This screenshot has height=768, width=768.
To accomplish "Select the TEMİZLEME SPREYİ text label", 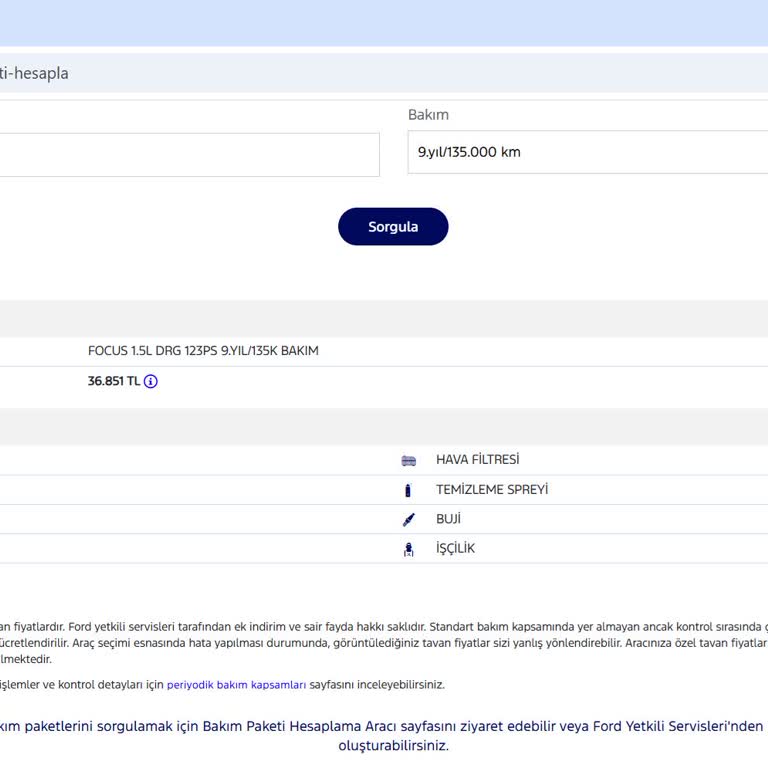I will [491, 490].
